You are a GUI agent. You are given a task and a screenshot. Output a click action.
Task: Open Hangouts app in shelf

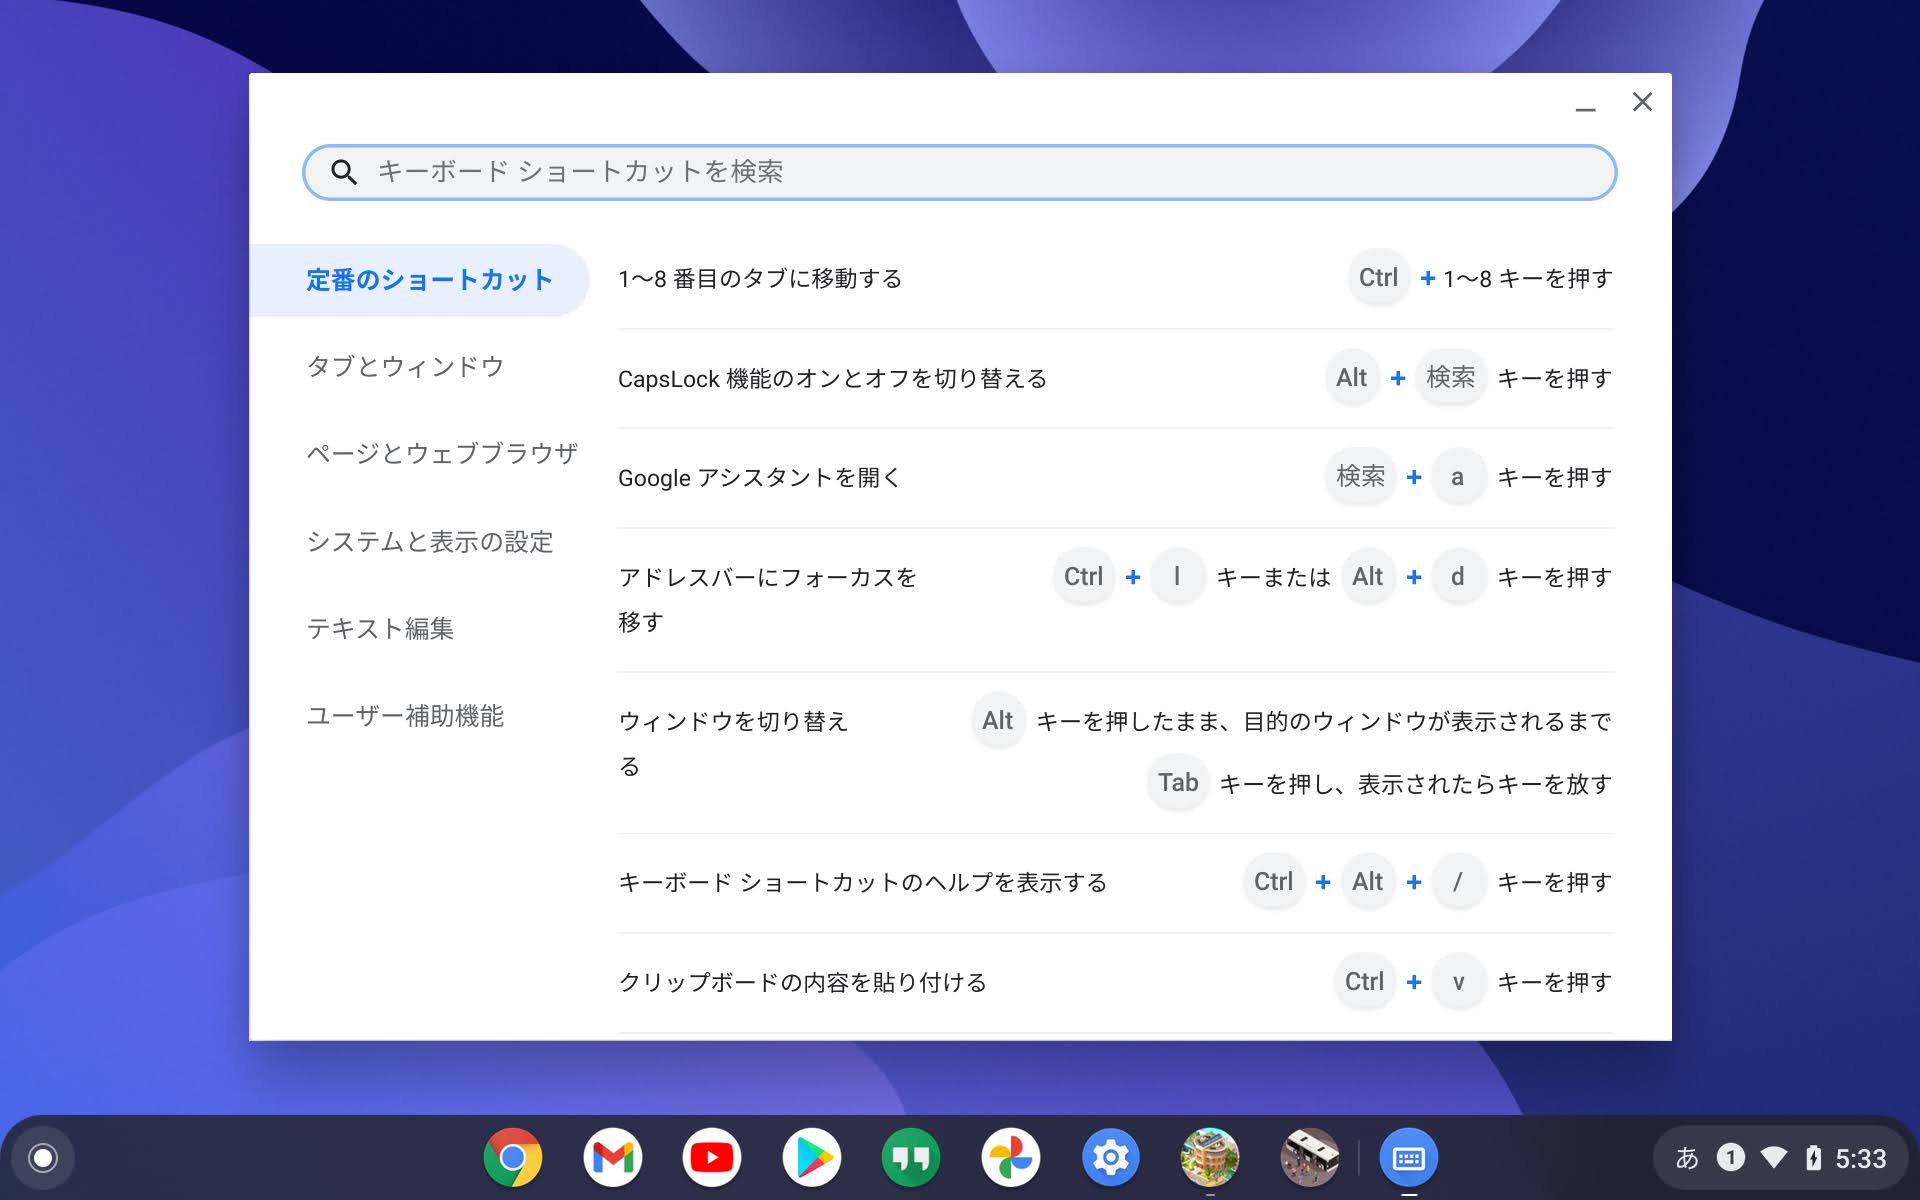(910, 1158)
